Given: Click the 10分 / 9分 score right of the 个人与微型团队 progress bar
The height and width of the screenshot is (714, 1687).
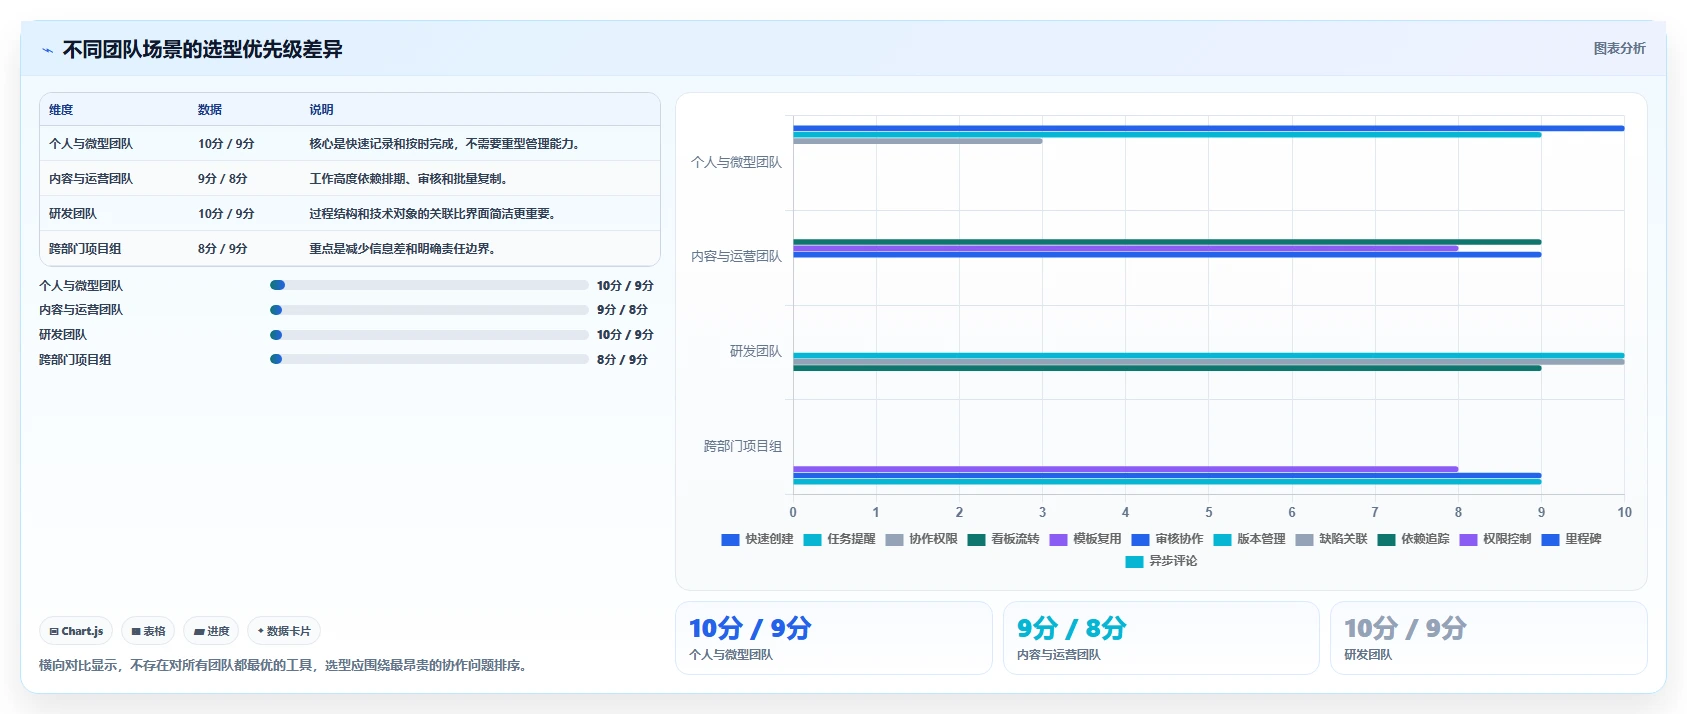Looking at the screenshot, I should pyautogui.click(x=625, y=286).
